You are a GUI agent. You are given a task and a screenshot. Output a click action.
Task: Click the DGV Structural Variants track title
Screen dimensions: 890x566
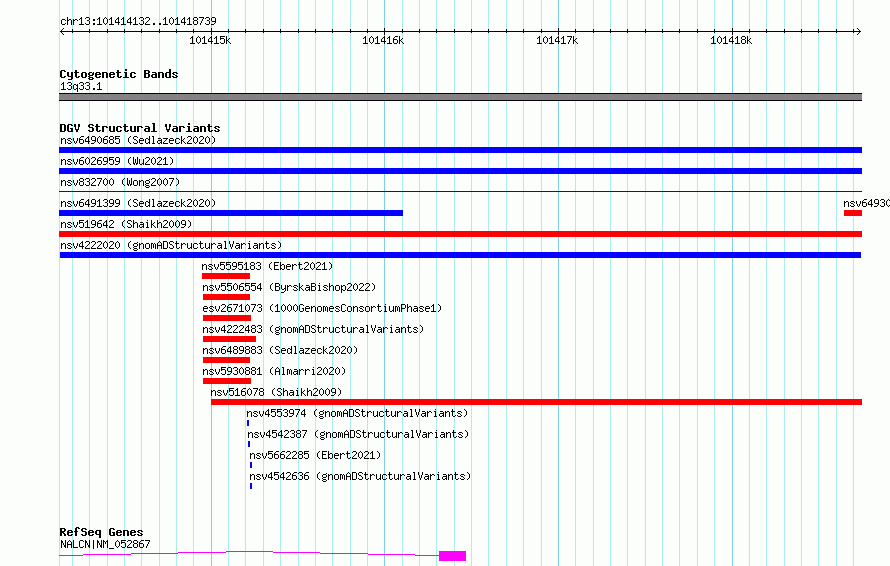point(140,128)
